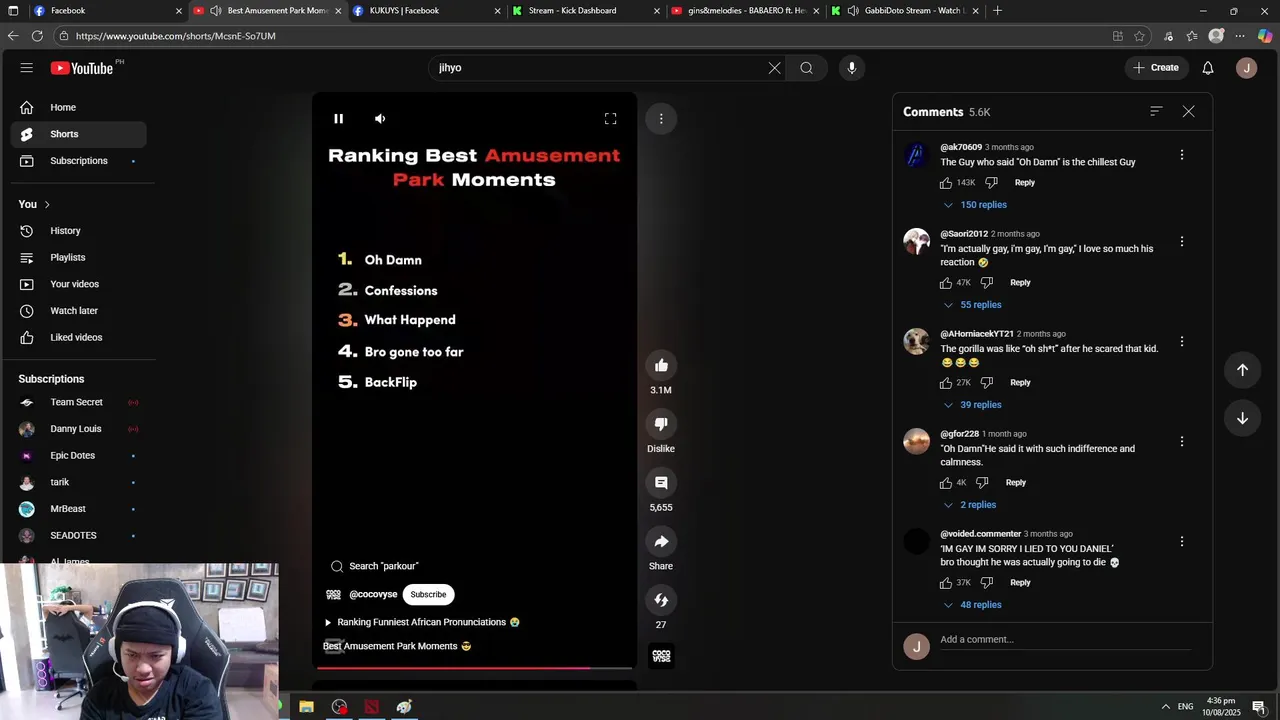1280x720 pixels.
Task: Go to the next Short
Action: 1242,418
